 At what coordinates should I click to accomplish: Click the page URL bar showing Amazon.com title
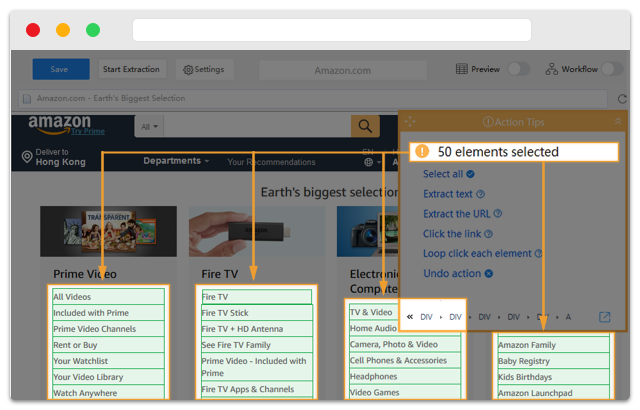click(x=312, y=98)
